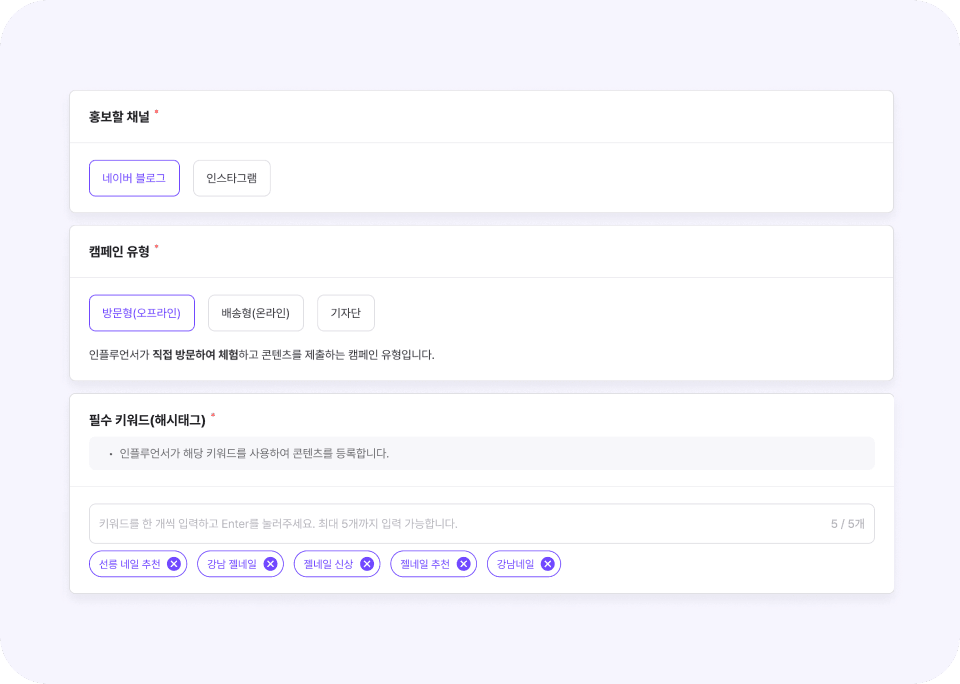The height and width of the screenshot is (684, 960).
Task: Remove the 선릉 네일 추천 keyword tag
Action: (174, 564)
